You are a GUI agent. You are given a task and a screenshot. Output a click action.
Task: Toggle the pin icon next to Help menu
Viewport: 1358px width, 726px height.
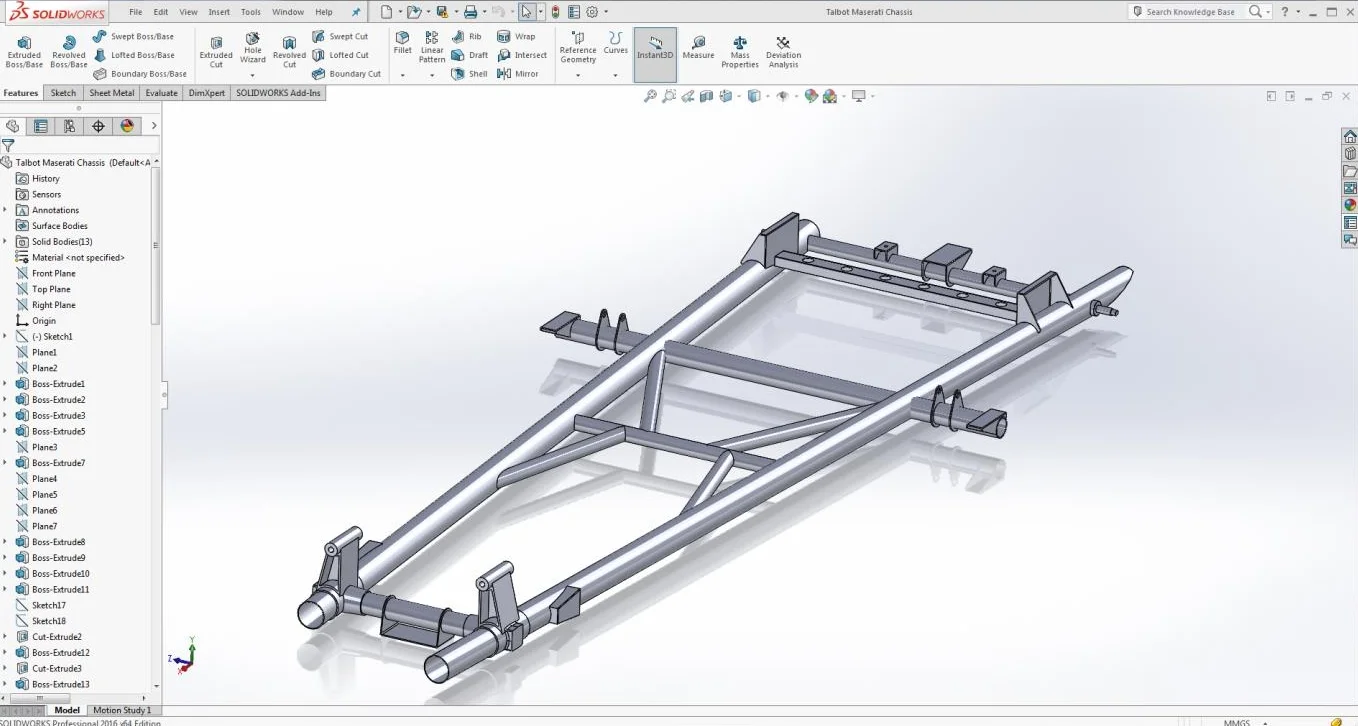[x=355, y=12]
